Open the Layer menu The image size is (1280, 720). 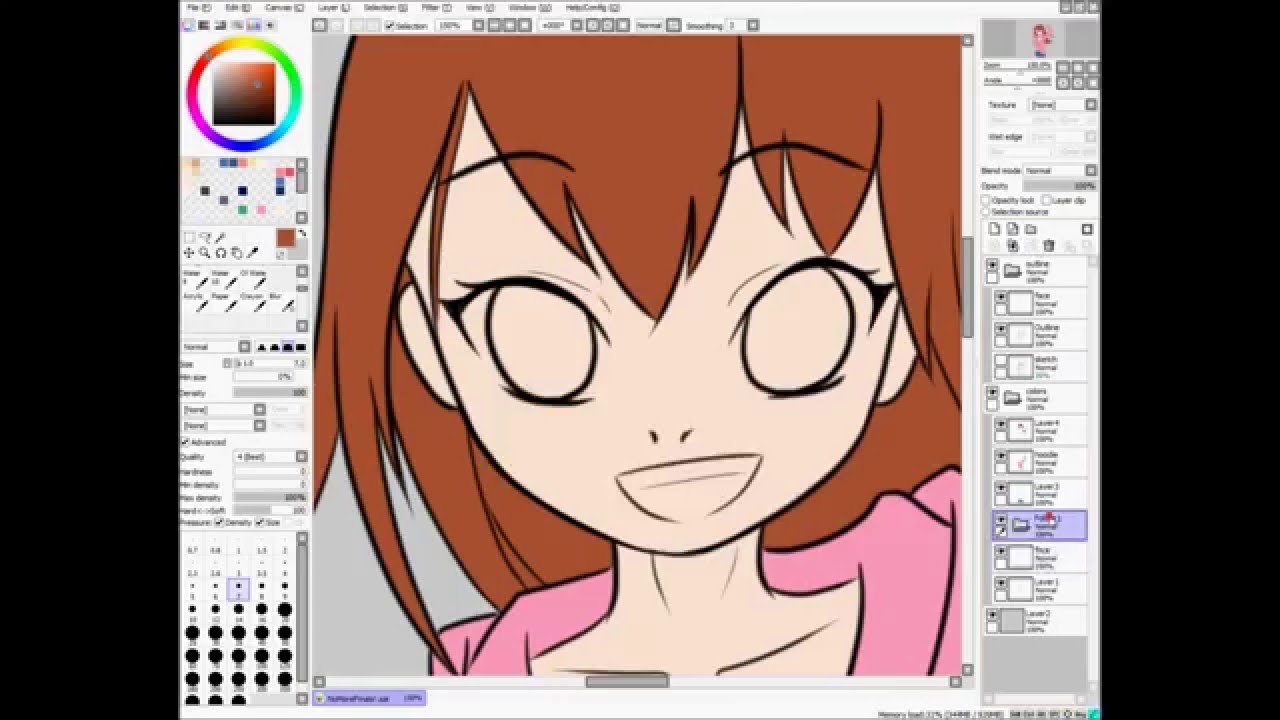(333, 7)
